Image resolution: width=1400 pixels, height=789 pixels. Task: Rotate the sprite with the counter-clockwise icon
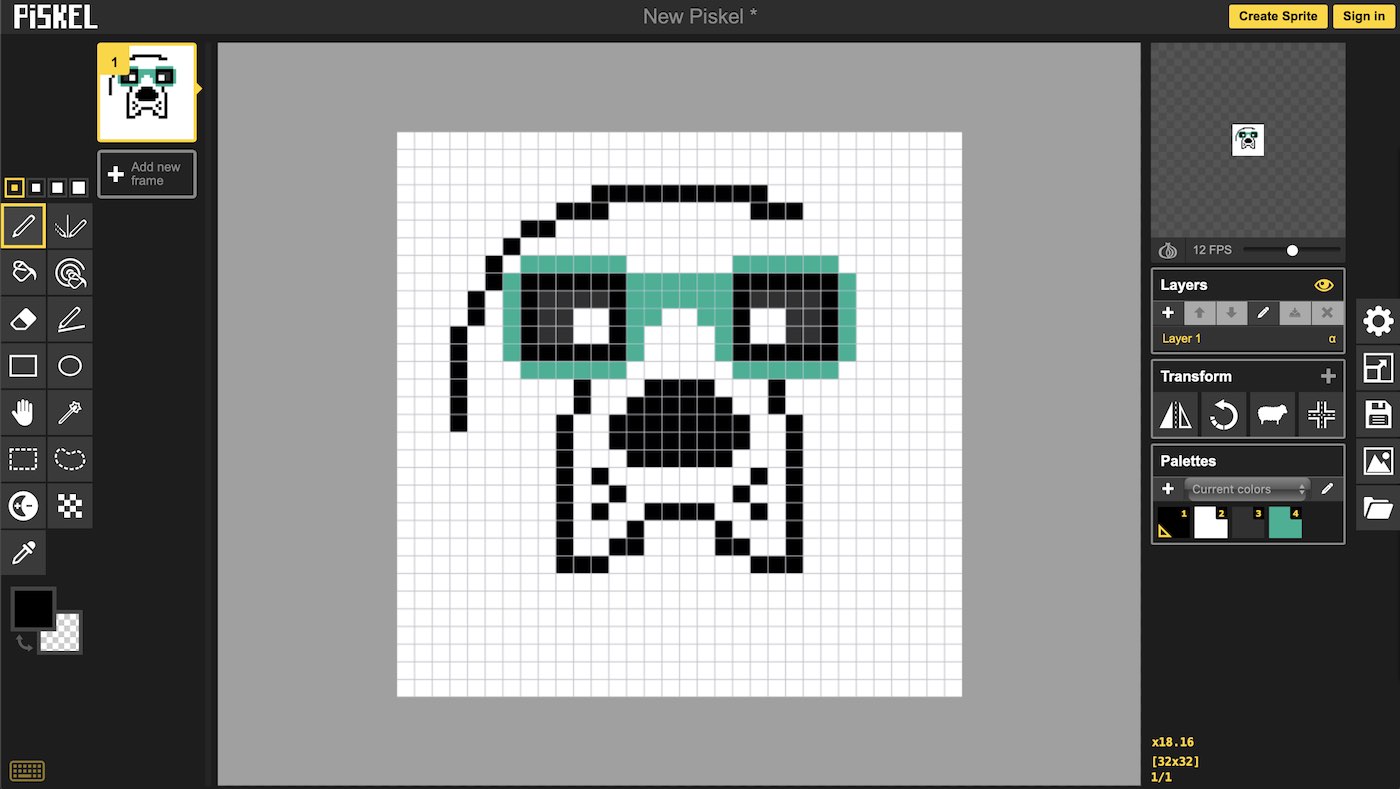pos(1224,414)
